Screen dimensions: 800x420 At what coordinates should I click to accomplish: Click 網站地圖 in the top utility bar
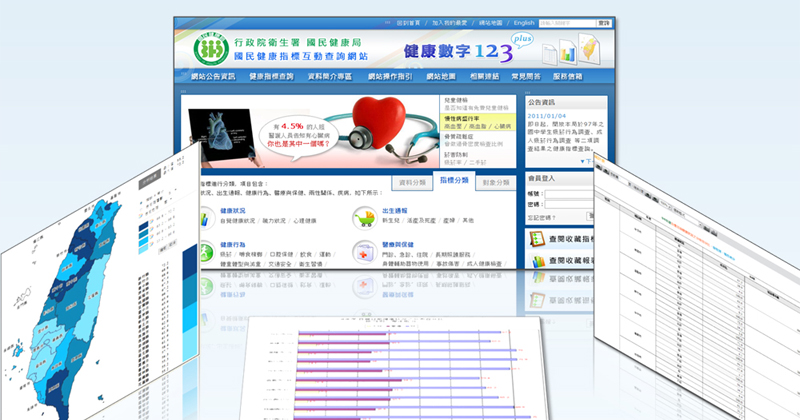(490, 23)
